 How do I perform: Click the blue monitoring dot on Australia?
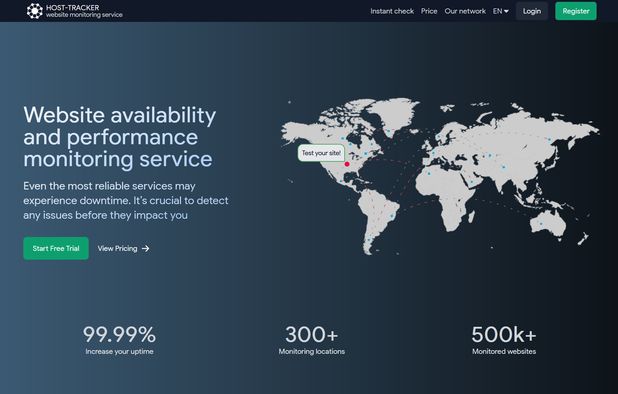[x=541, y=224]
